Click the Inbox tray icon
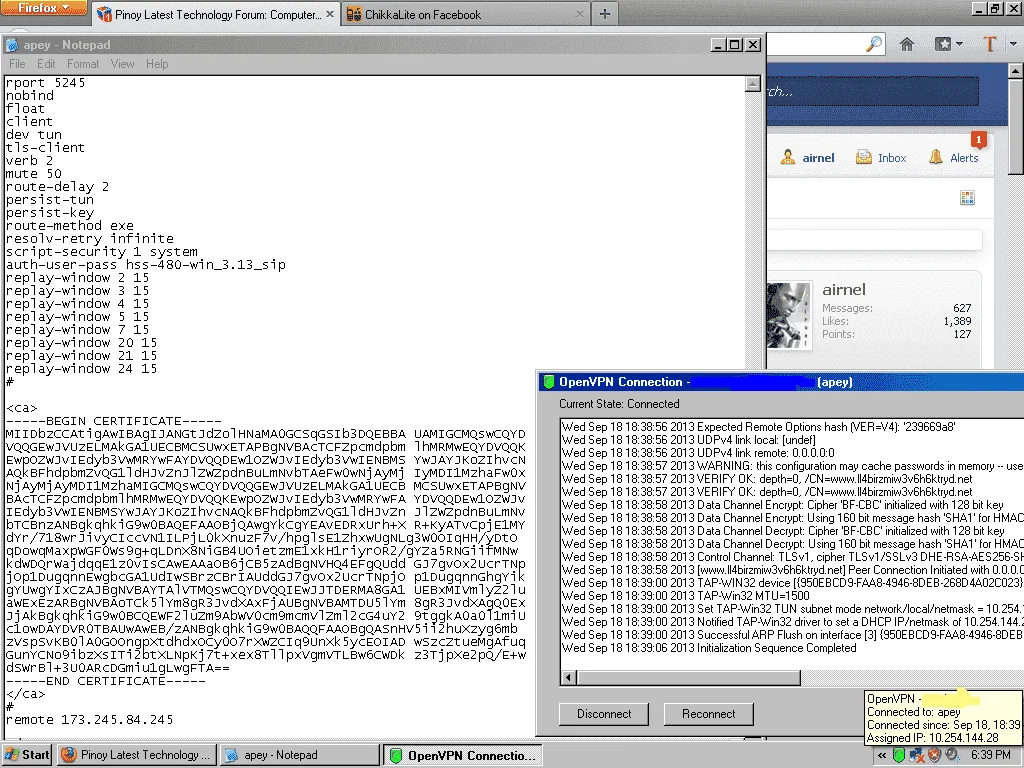The width and height of the screenshot is (1024, 768). [864, 157]
